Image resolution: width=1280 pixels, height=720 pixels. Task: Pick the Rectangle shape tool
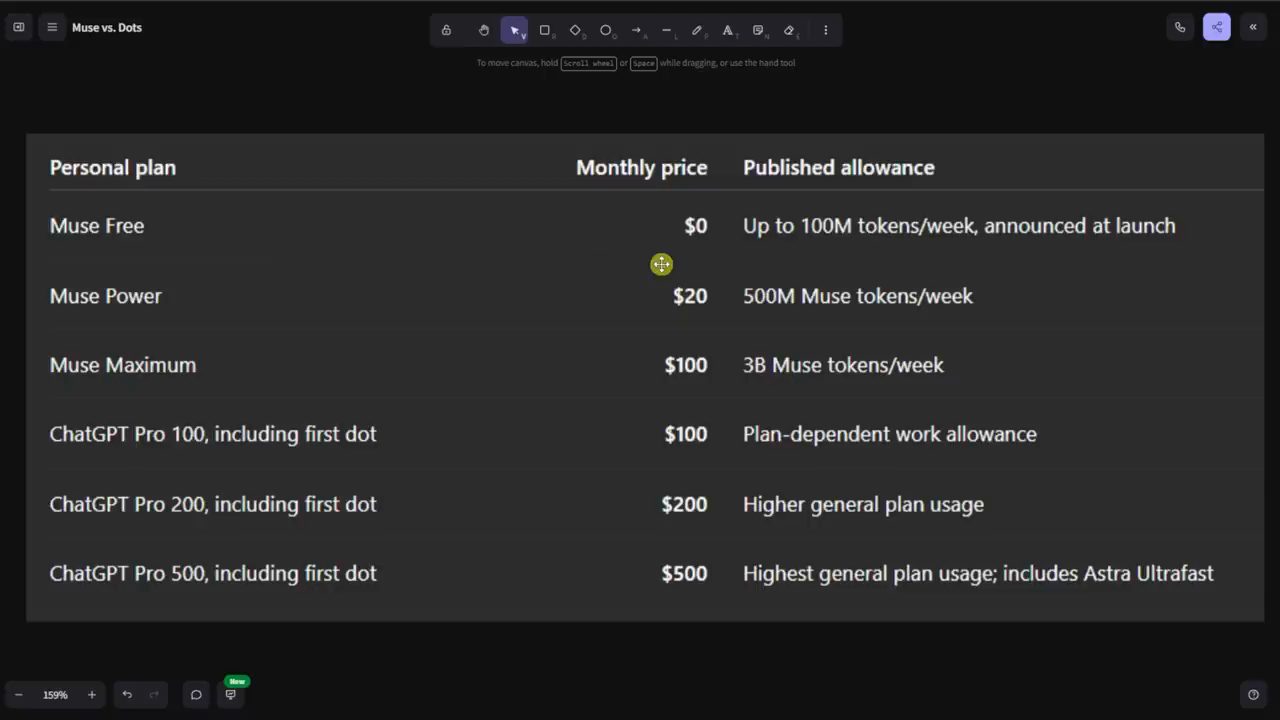pos(545,30)
